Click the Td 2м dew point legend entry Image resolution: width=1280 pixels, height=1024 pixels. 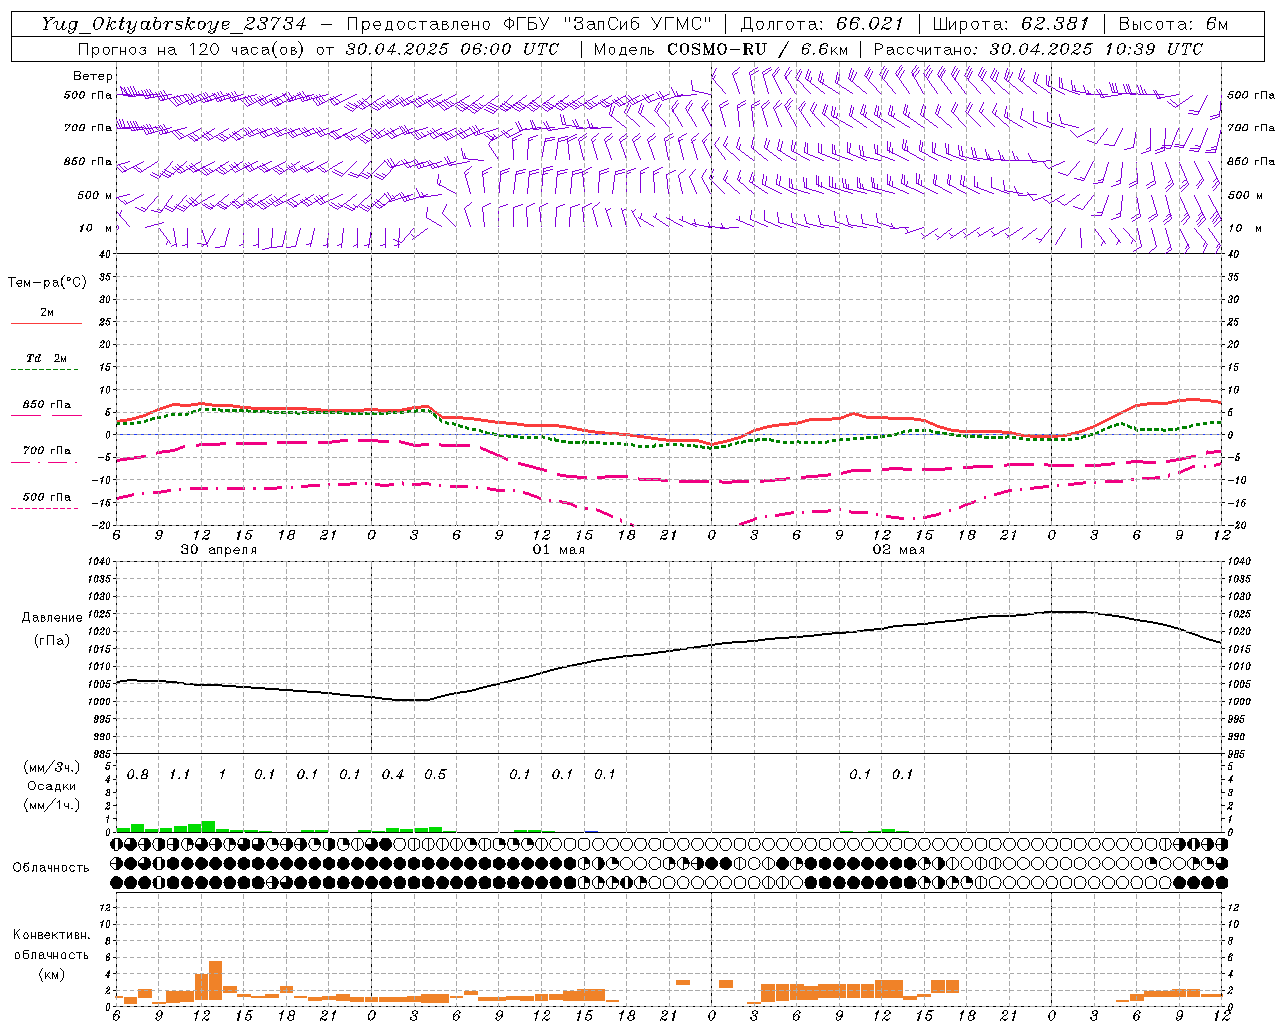pyautogui.click(x=46, y=358)
